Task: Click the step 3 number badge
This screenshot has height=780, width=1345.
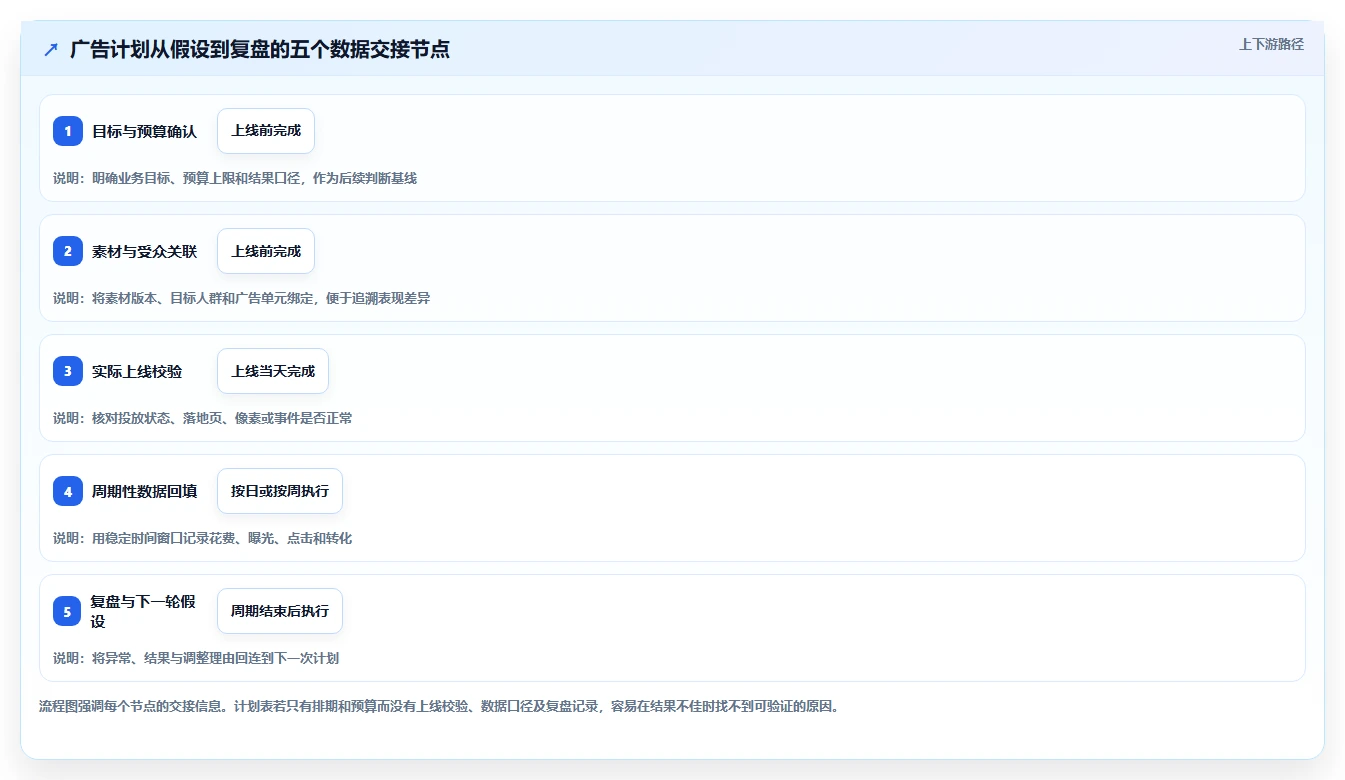Action: [x=68, y=371]
